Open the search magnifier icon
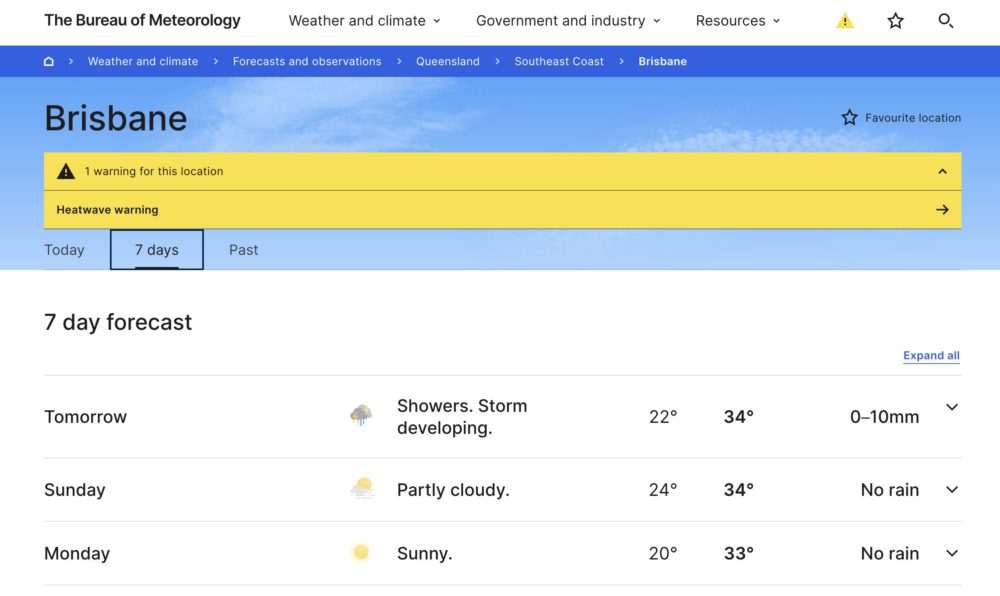 pyautogui.click(x=945, y=21)
